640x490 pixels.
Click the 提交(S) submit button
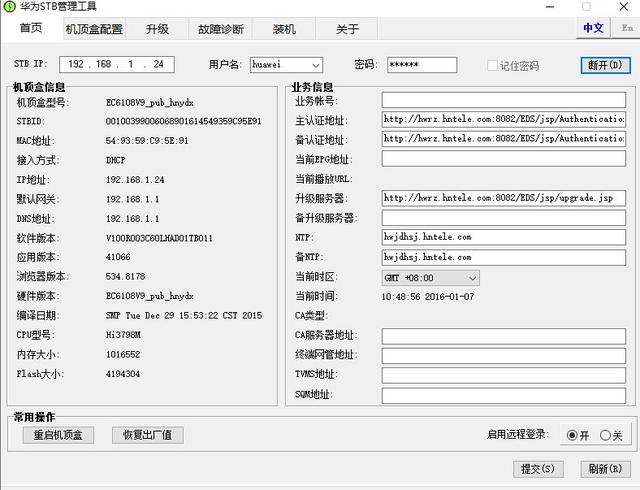[x=538, y=469]
